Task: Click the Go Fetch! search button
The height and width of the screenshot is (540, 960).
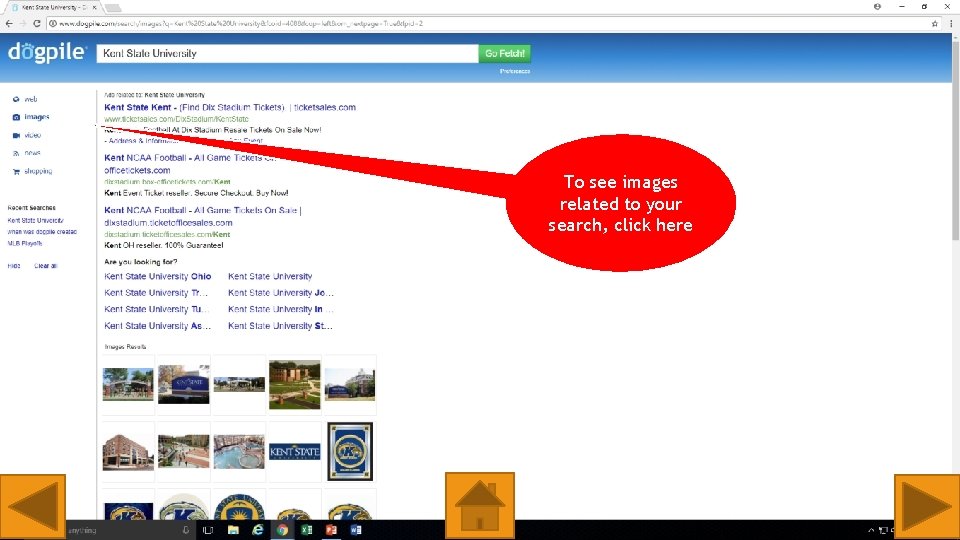Action: click(504, 53)
